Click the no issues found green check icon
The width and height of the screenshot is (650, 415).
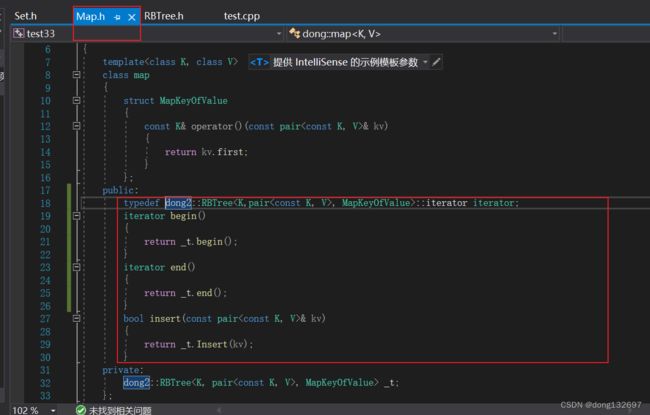click(x=81, y=410)
